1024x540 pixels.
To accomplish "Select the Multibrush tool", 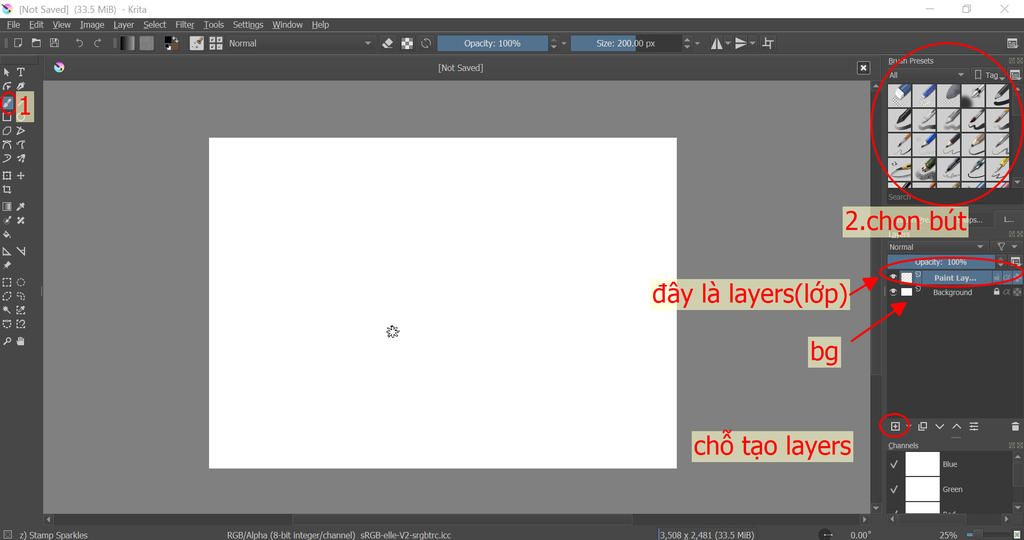I will click(21, 159).
